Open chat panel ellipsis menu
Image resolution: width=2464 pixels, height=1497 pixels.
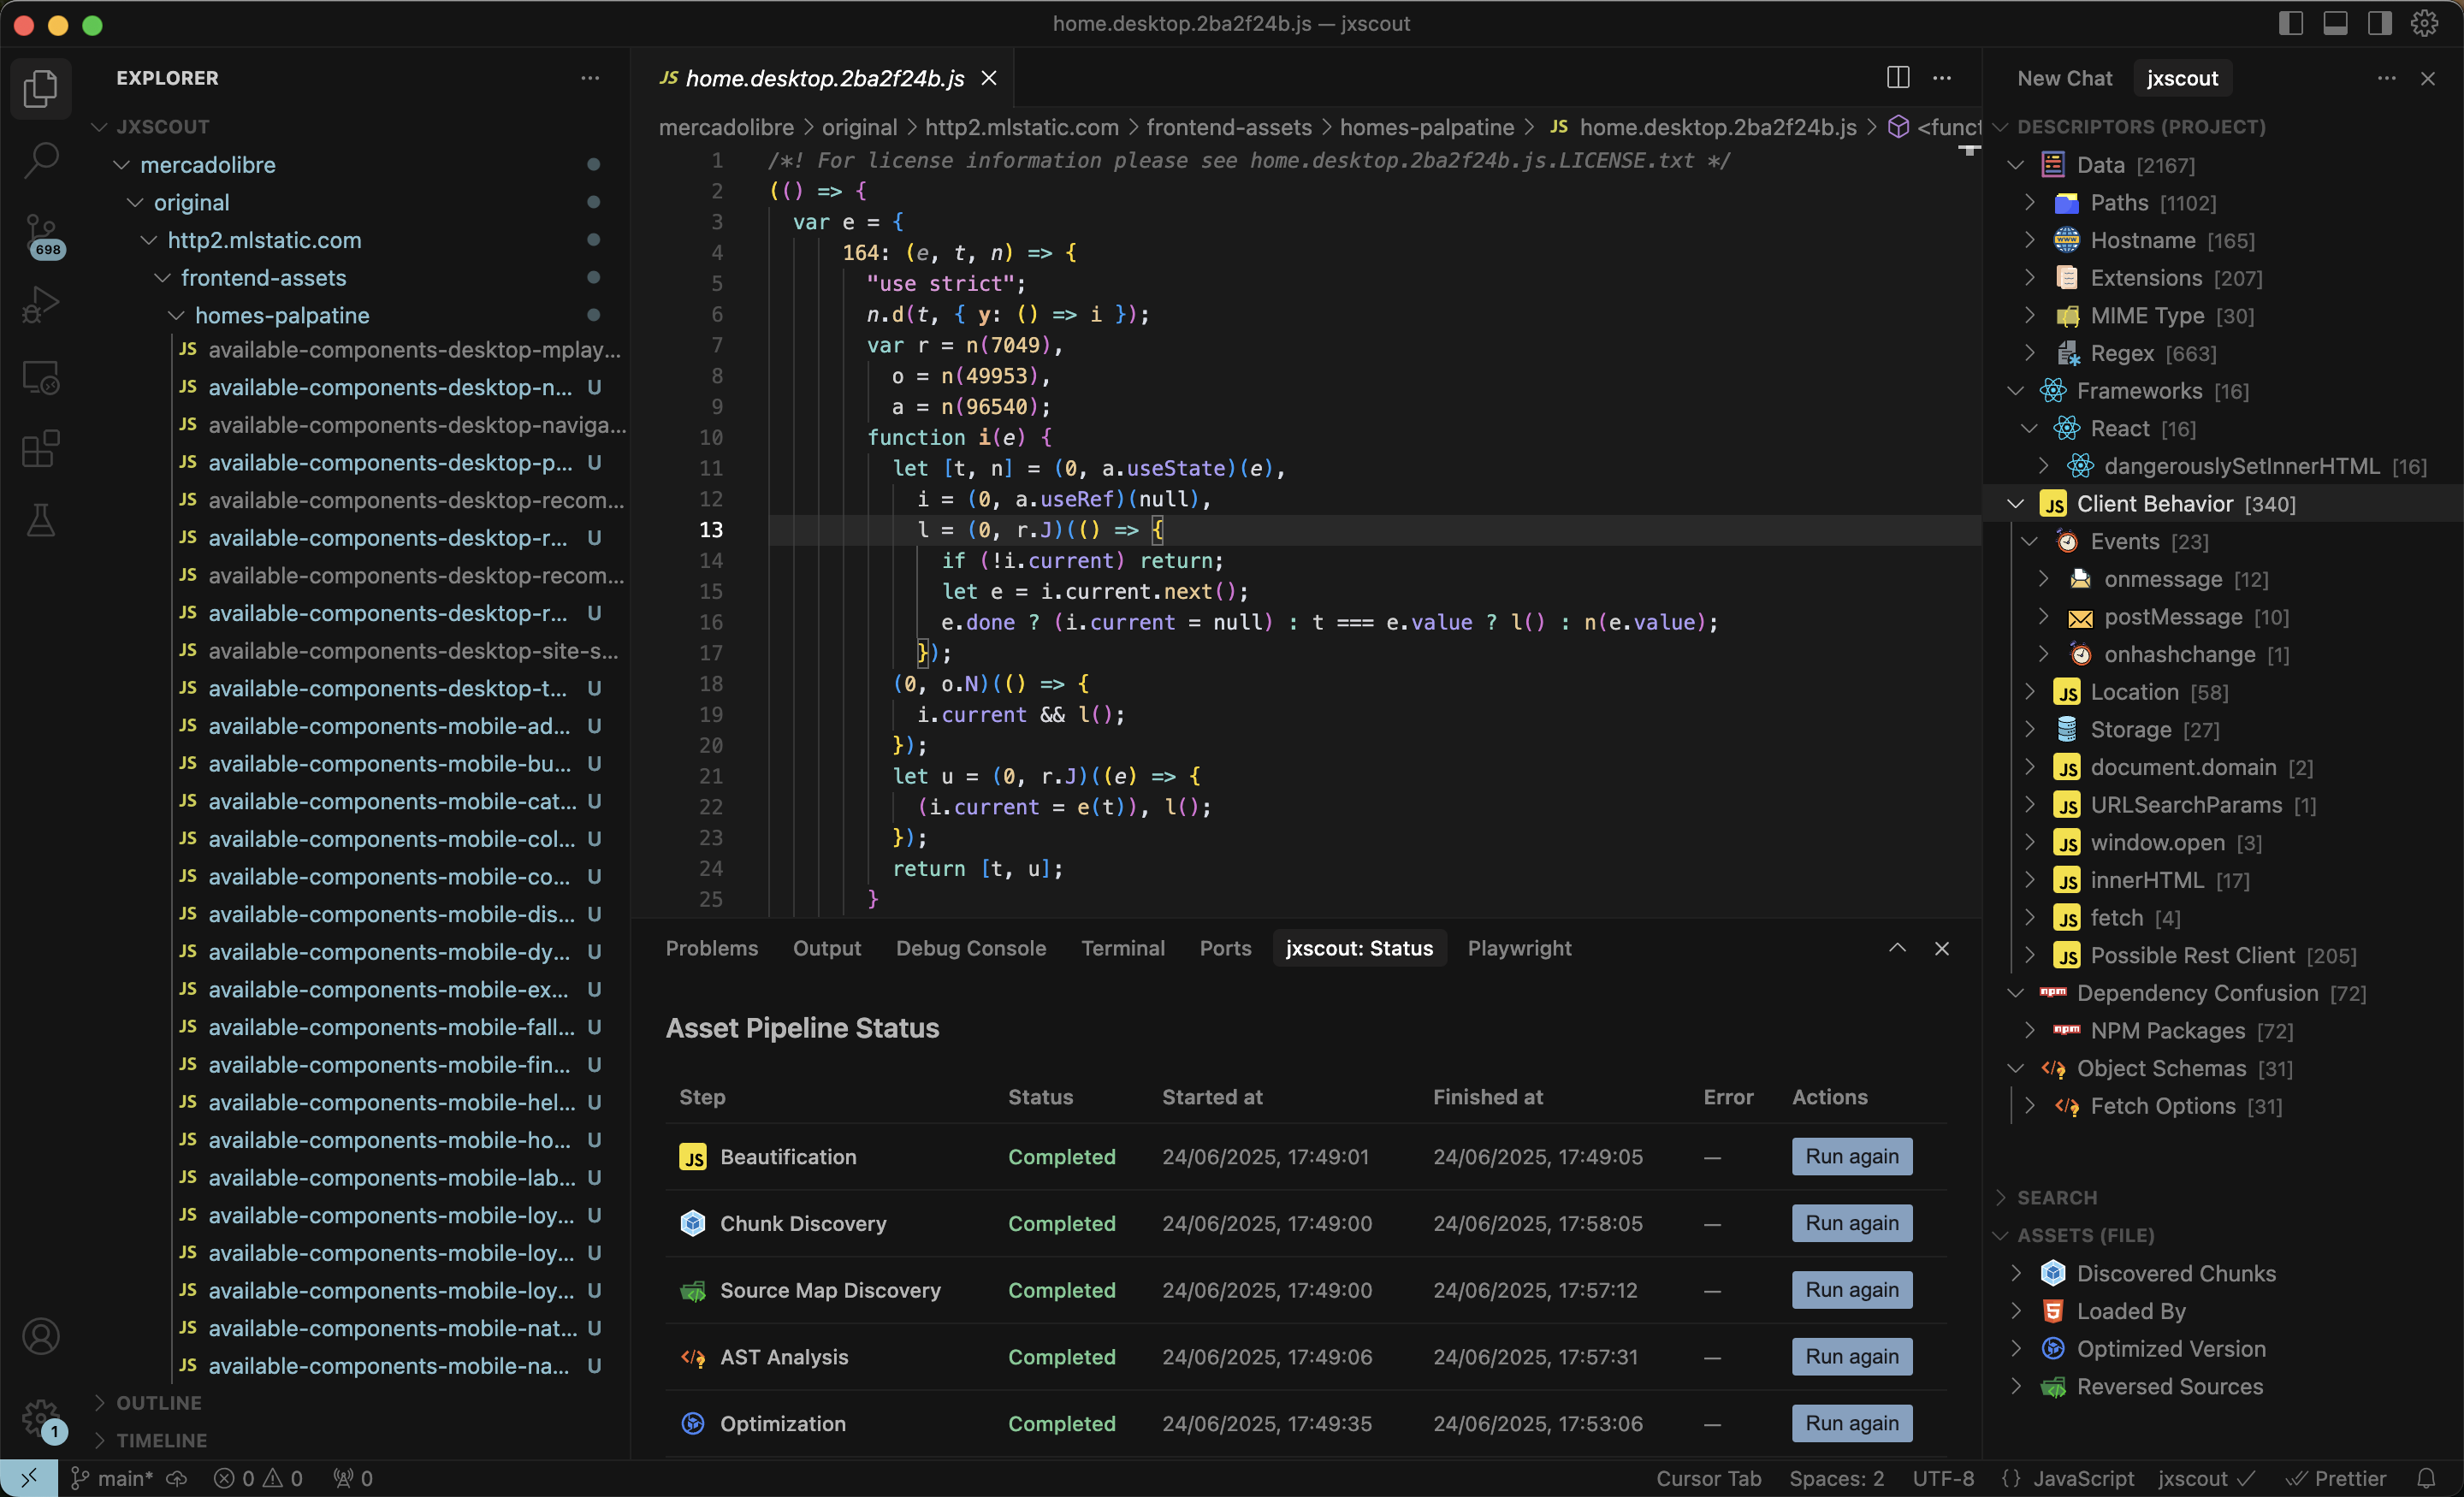click(x=2387, y=78)
